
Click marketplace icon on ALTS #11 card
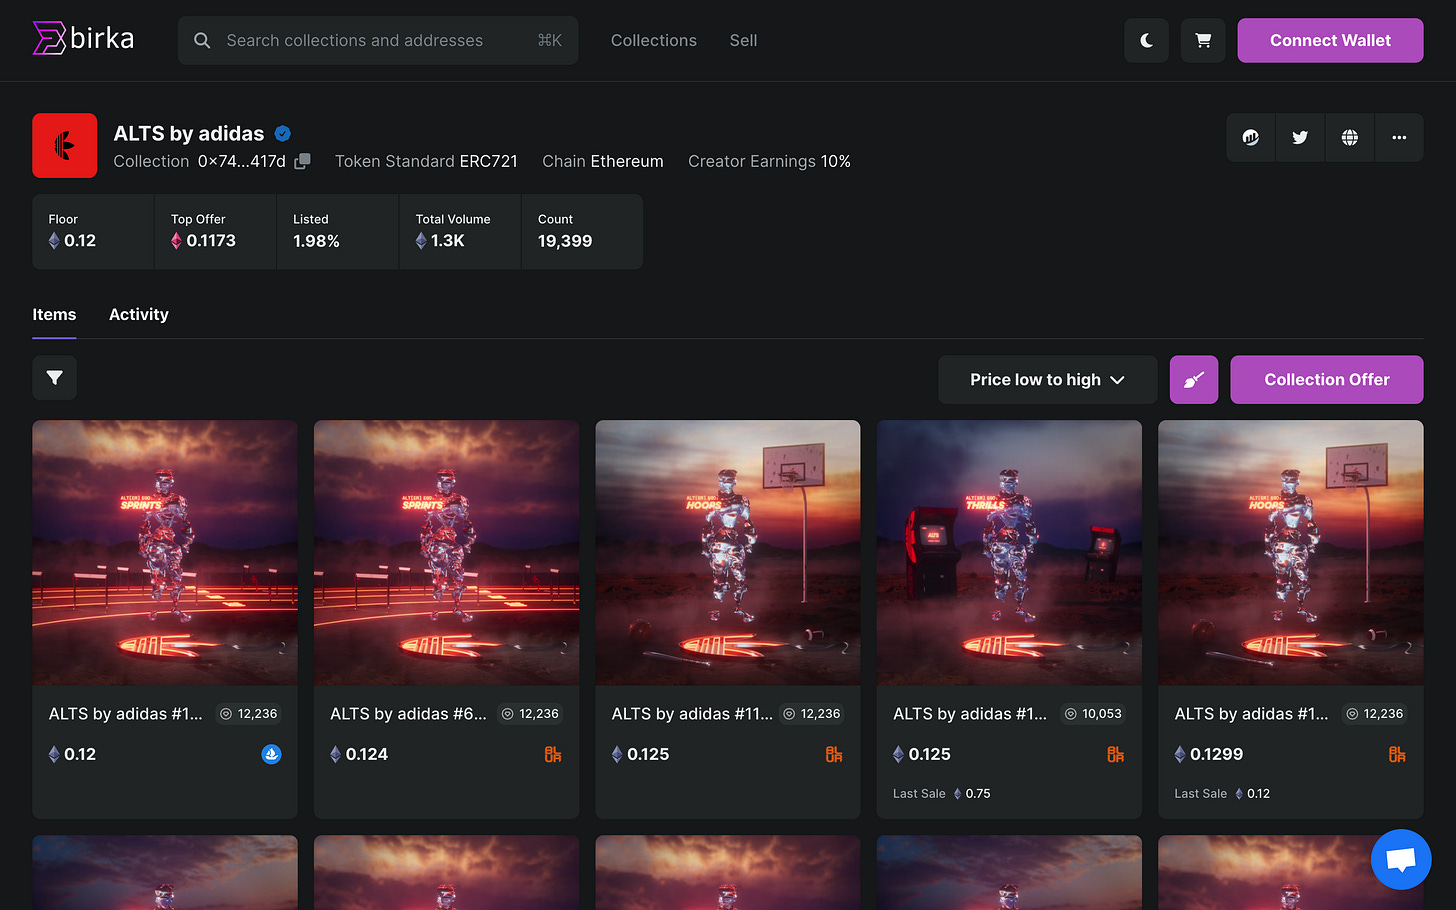(x=834, y=754)
